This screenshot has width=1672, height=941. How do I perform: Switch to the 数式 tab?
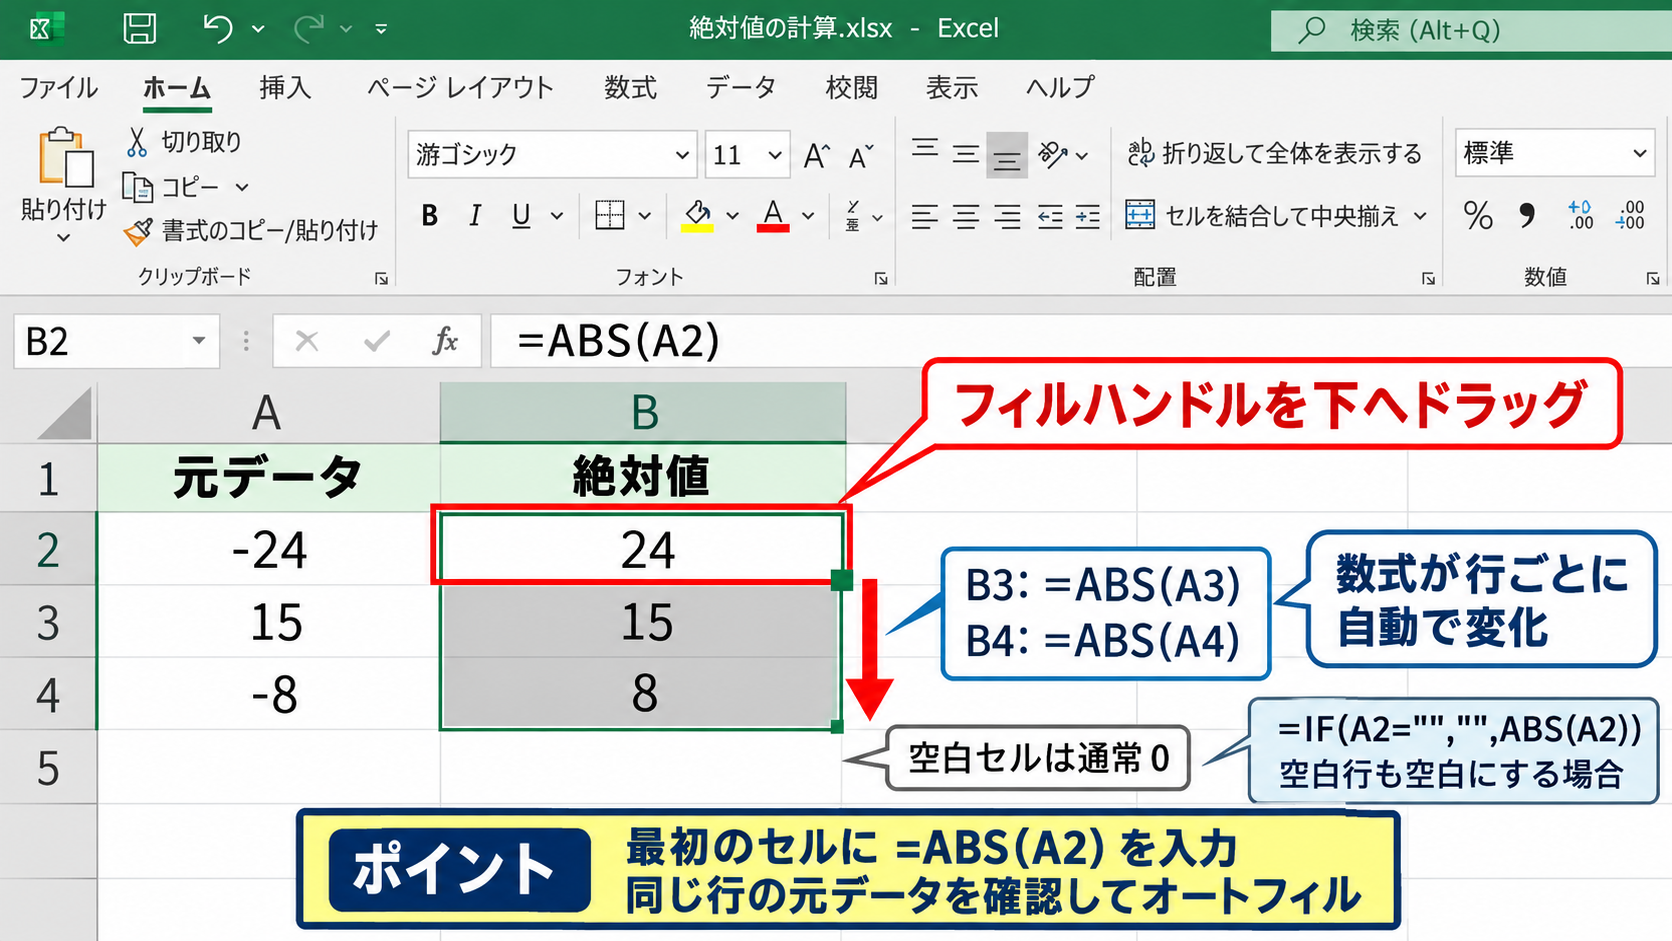pos(630,88)
